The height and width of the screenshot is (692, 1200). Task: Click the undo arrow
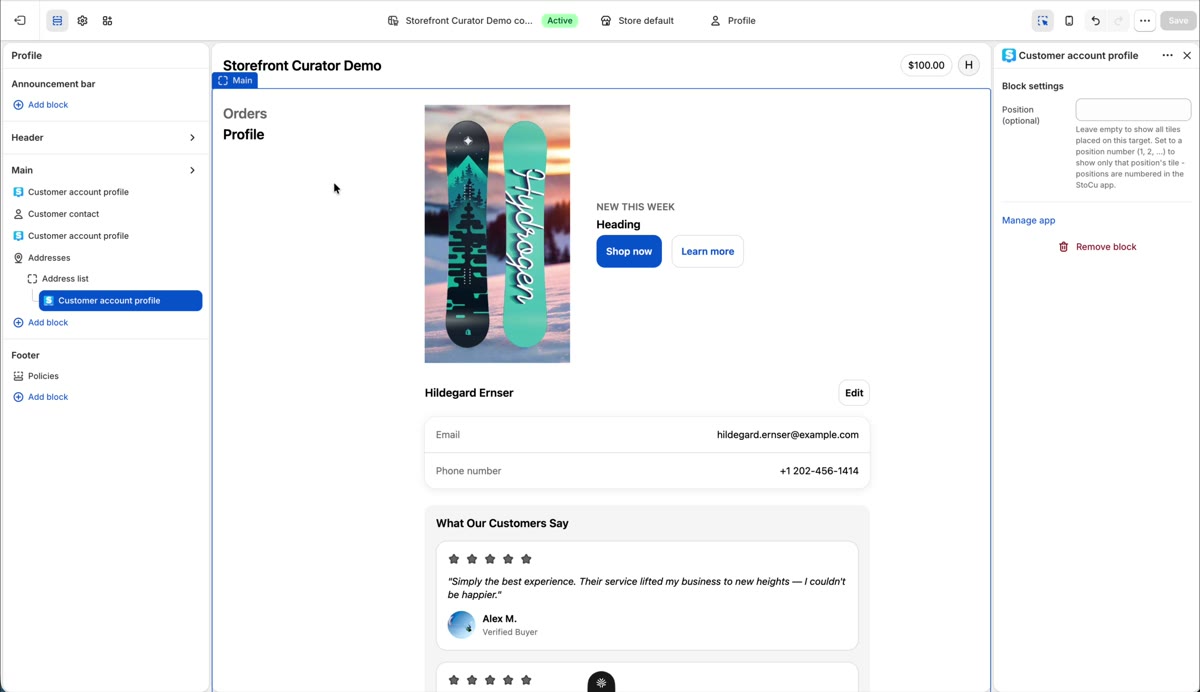tap(1096, 21)
